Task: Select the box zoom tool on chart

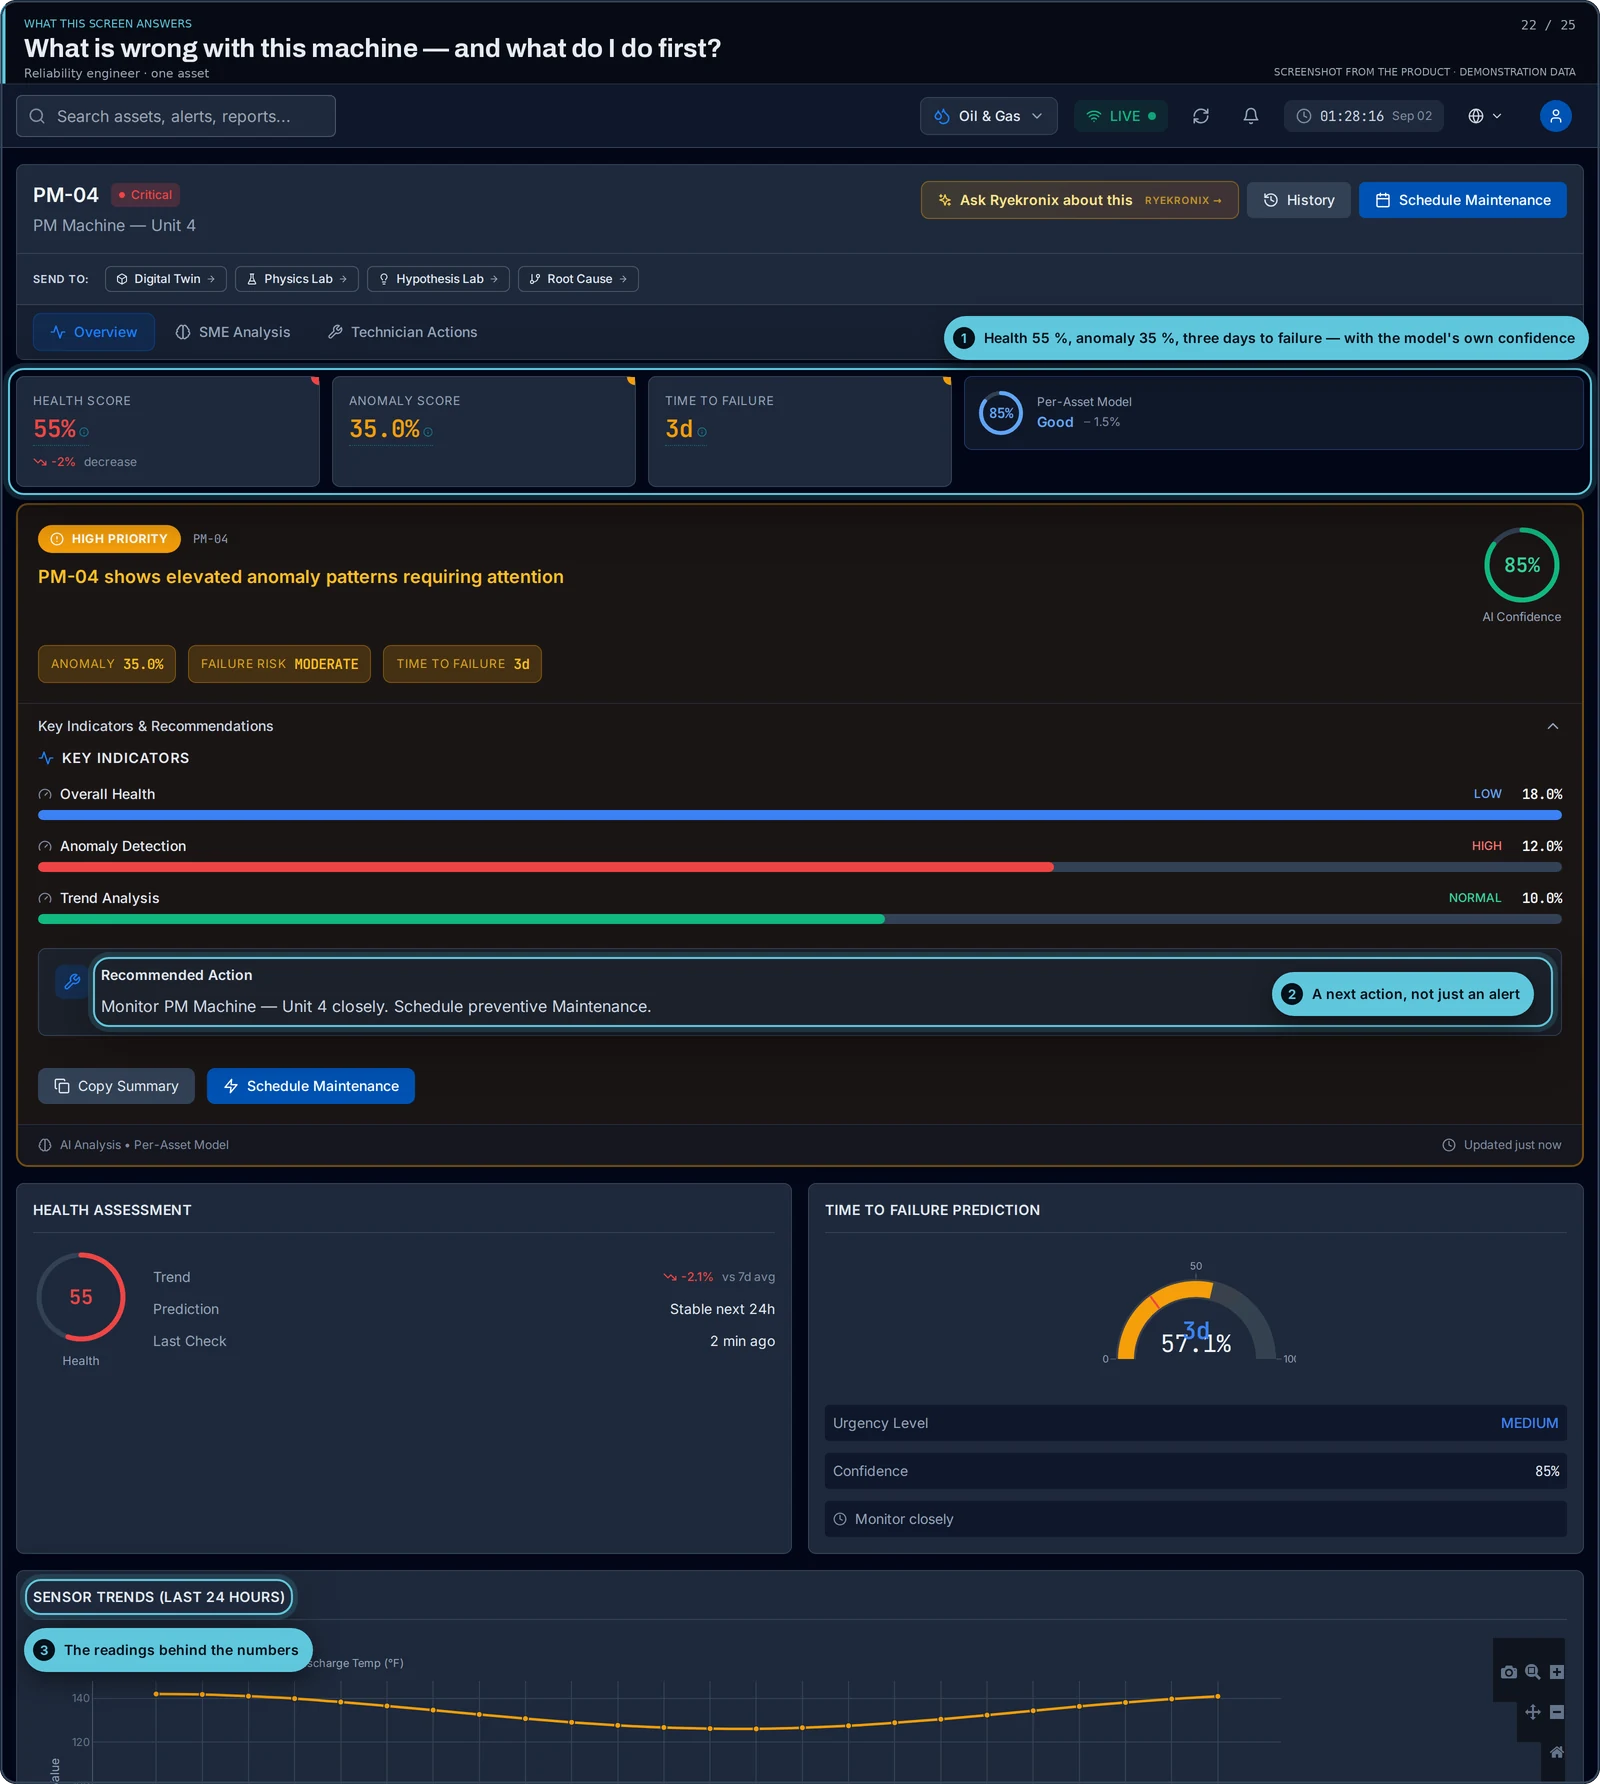Action: pyautogui.click(x=1532, y=1672)
